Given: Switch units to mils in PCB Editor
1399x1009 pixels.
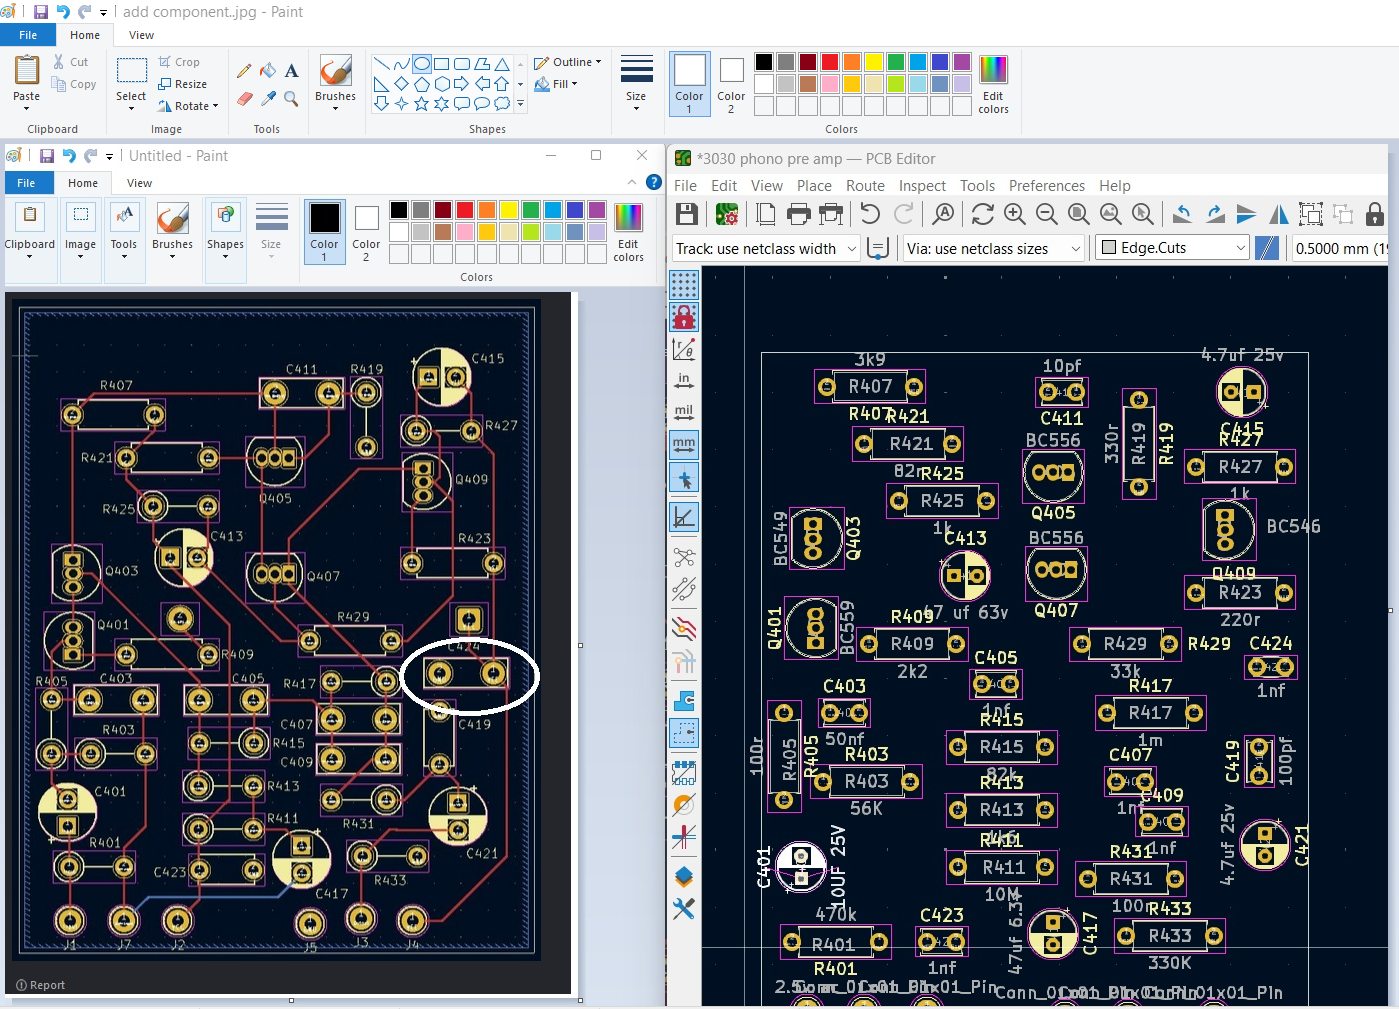Looking at the screenshot, I should (684, 413).
